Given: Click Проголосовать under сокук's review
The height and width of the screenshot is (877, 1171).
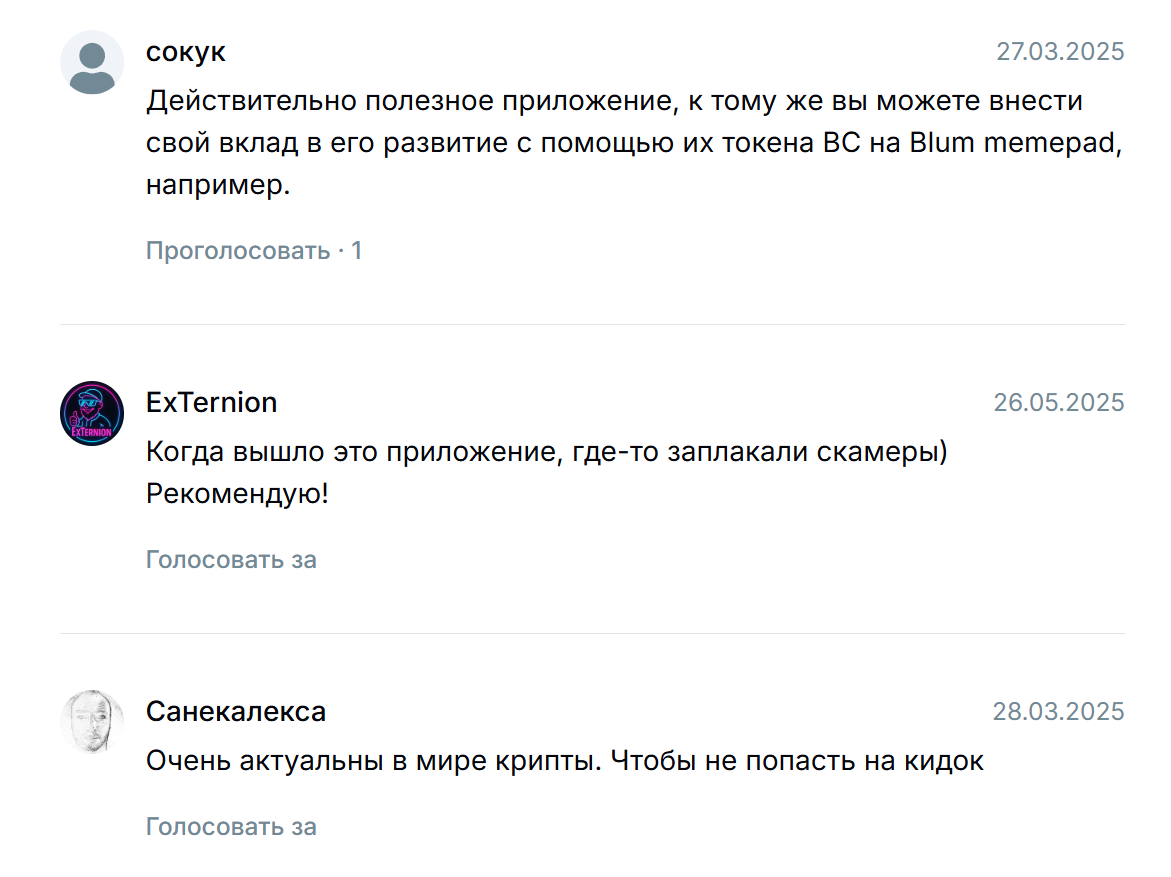Looking at the screenshot, I should pos(238,251).
